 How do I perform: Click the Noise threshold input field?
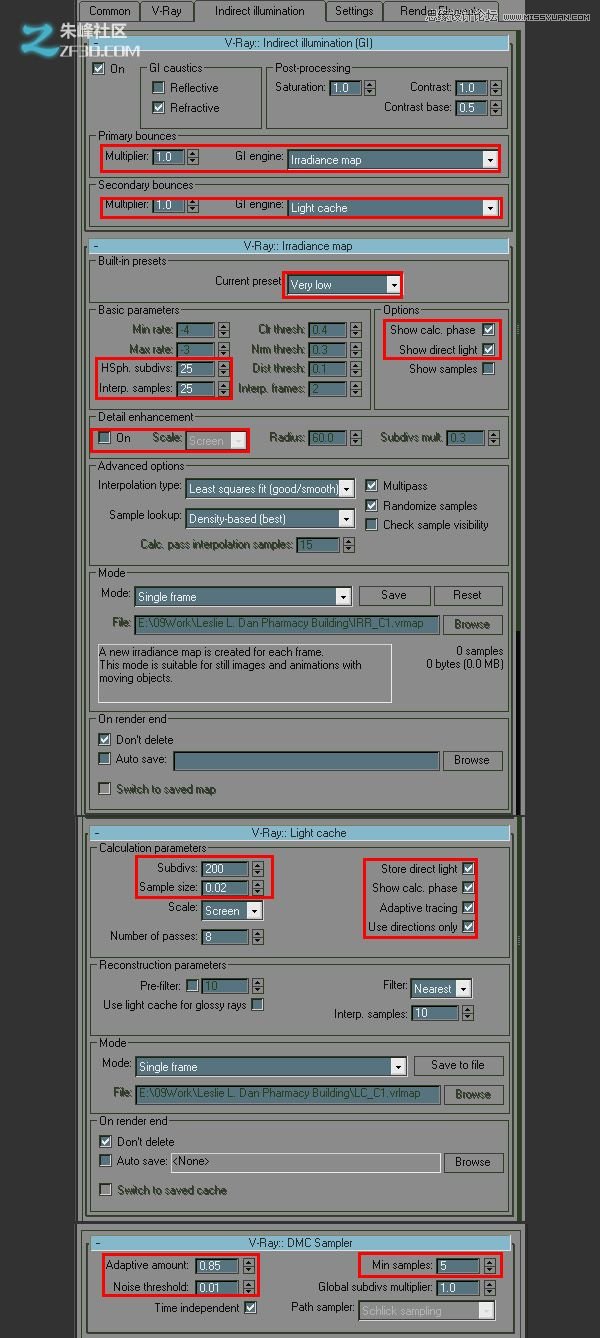tap(217, 1288)
